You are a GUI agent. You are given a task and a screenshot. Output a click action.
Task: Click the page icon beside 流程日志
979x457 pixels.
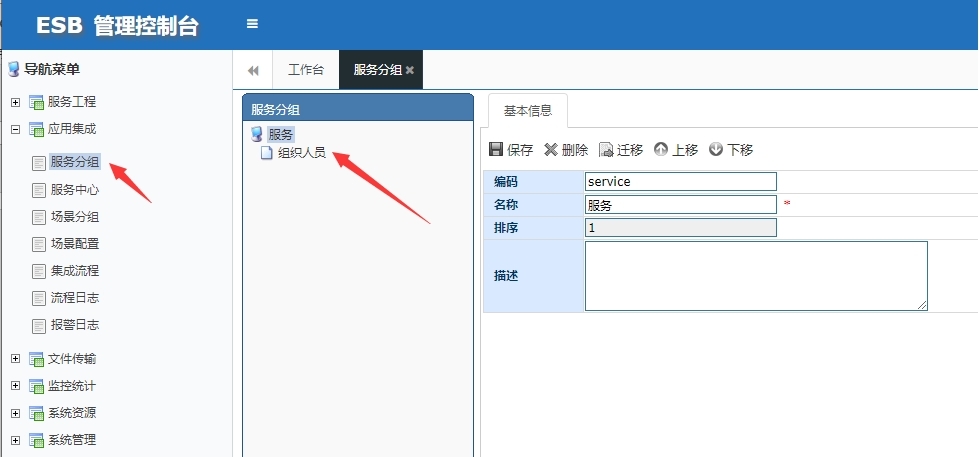point(39,298)
